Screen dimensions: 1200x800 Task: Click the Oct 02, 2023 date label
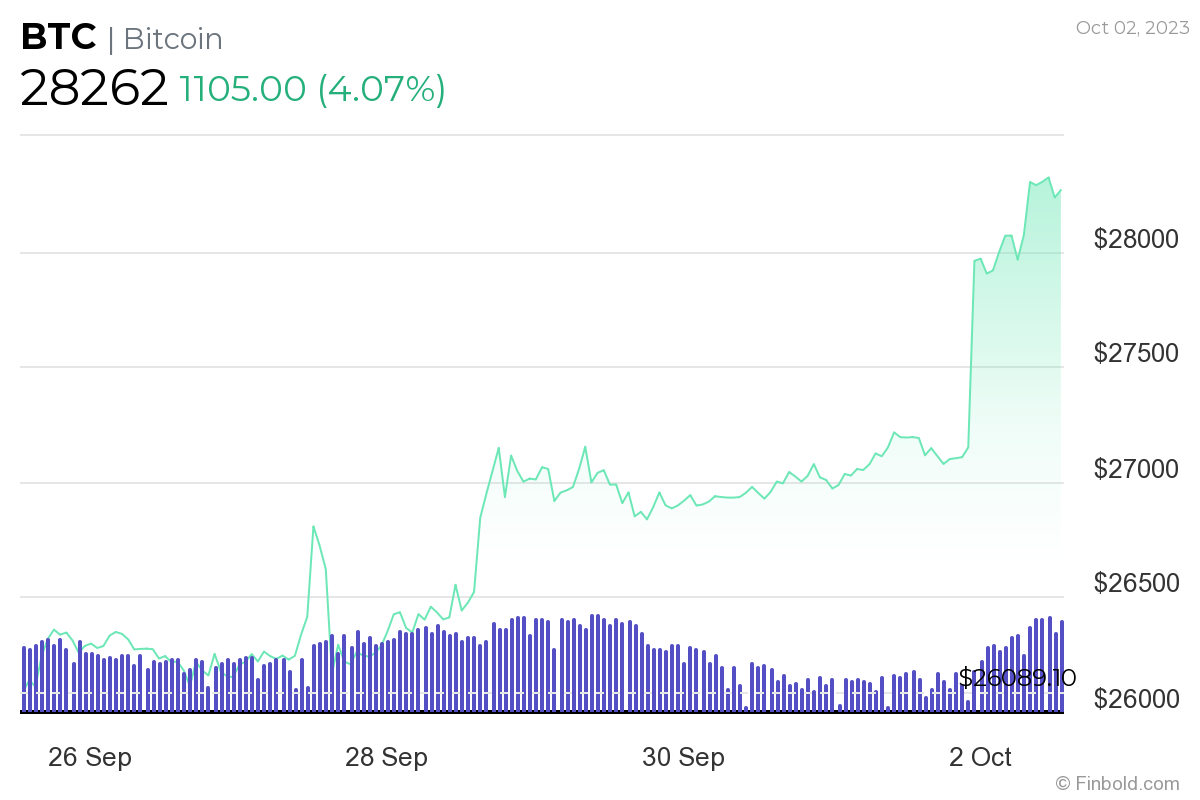coord(1133,28)
